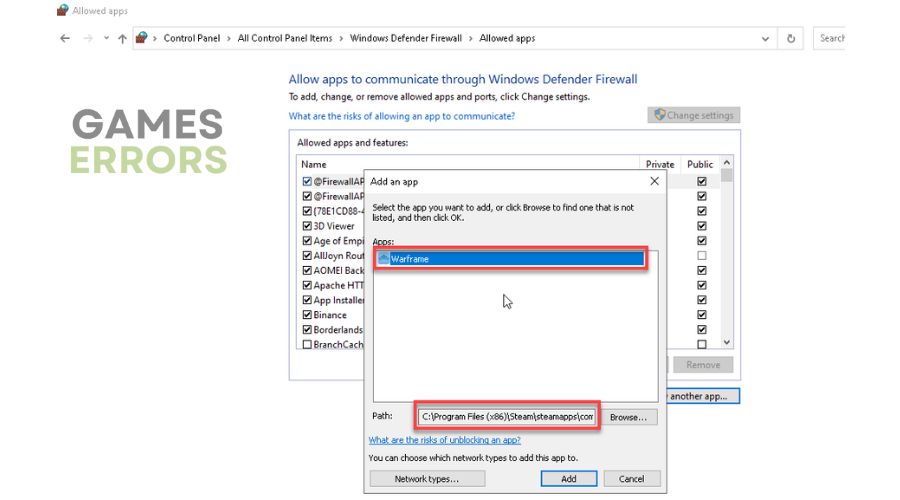Image resolution: width=900 pixels, height=500 pixels.
Task: Click the Allowed apps title bar icon
Action: click(63, 10)
